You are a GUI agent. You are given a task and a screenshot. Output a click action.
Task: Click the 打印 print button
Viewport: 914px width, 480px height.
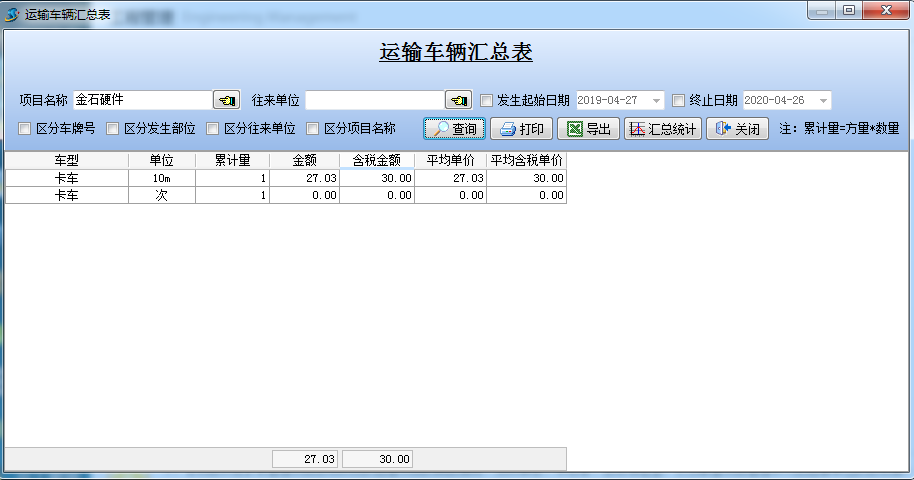pos(521,129)
